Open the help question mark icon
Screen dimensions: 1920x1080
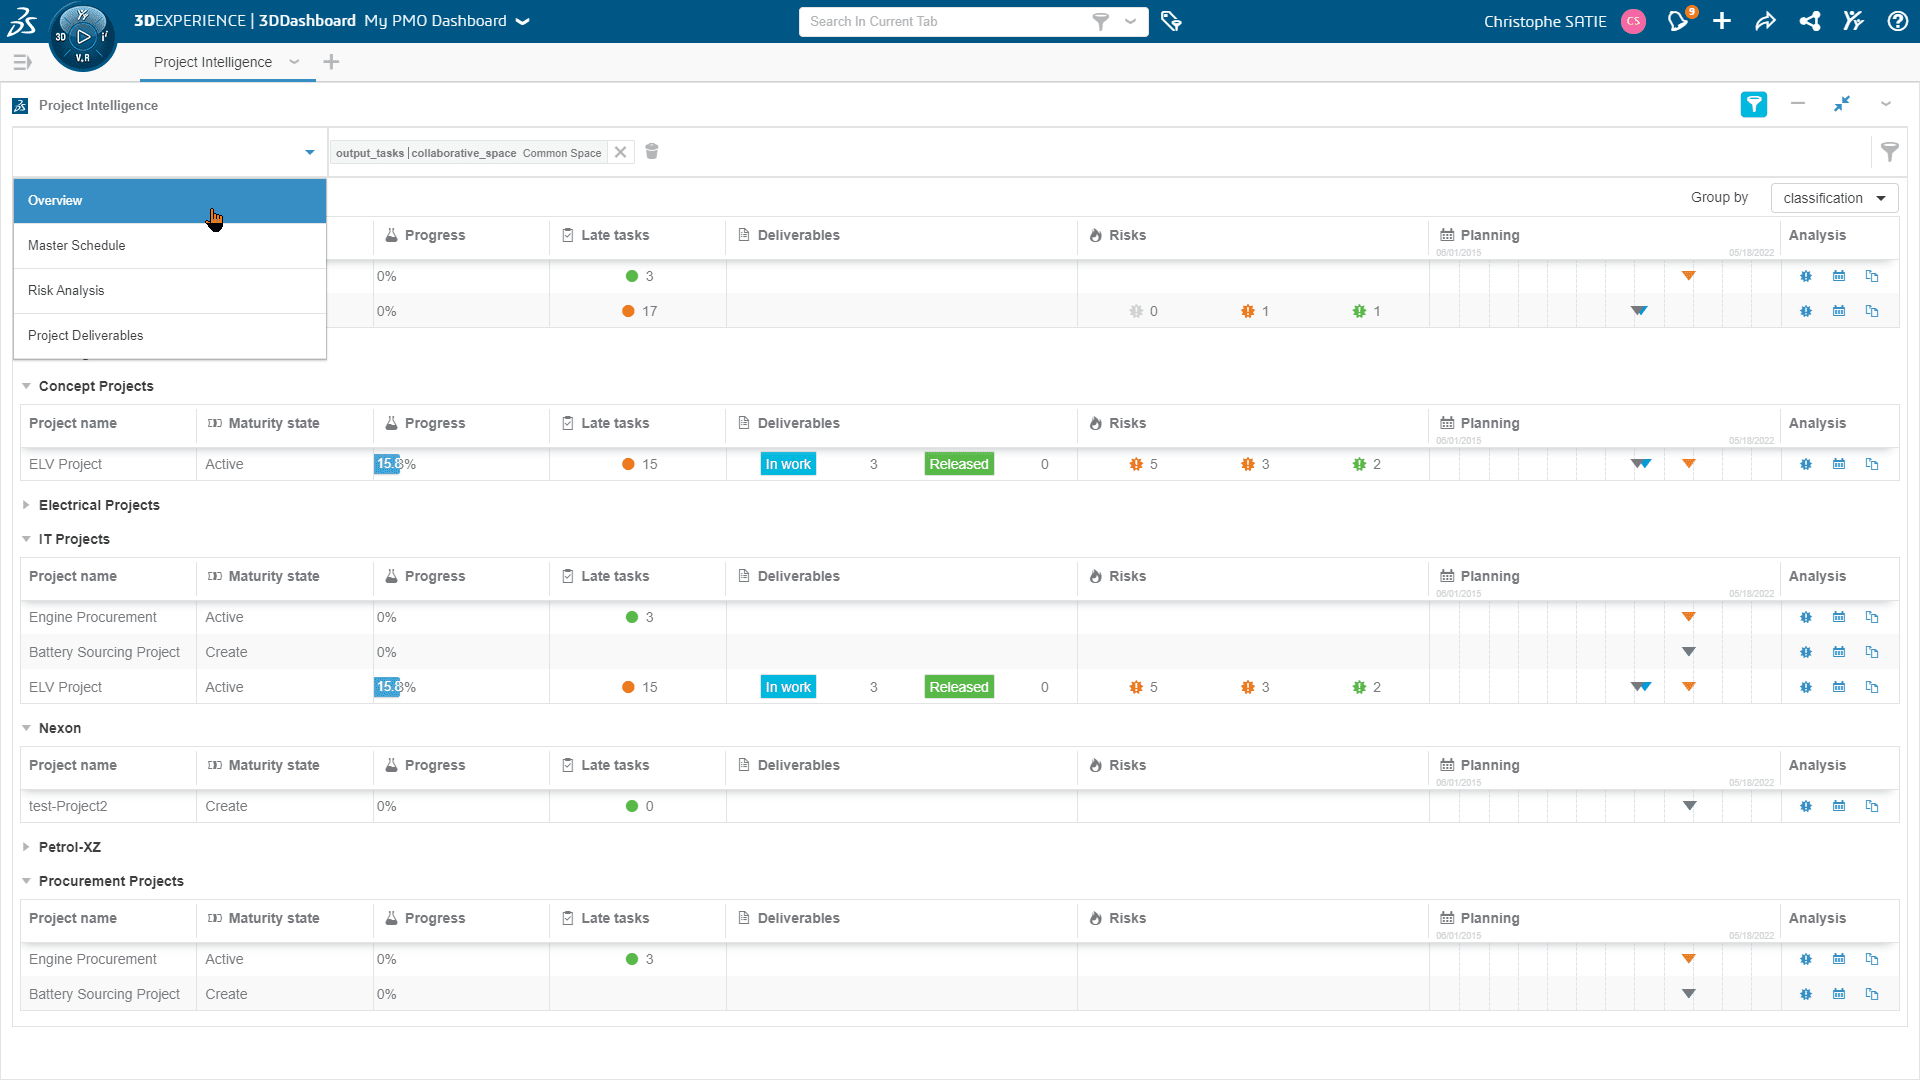coord(1897,21)
